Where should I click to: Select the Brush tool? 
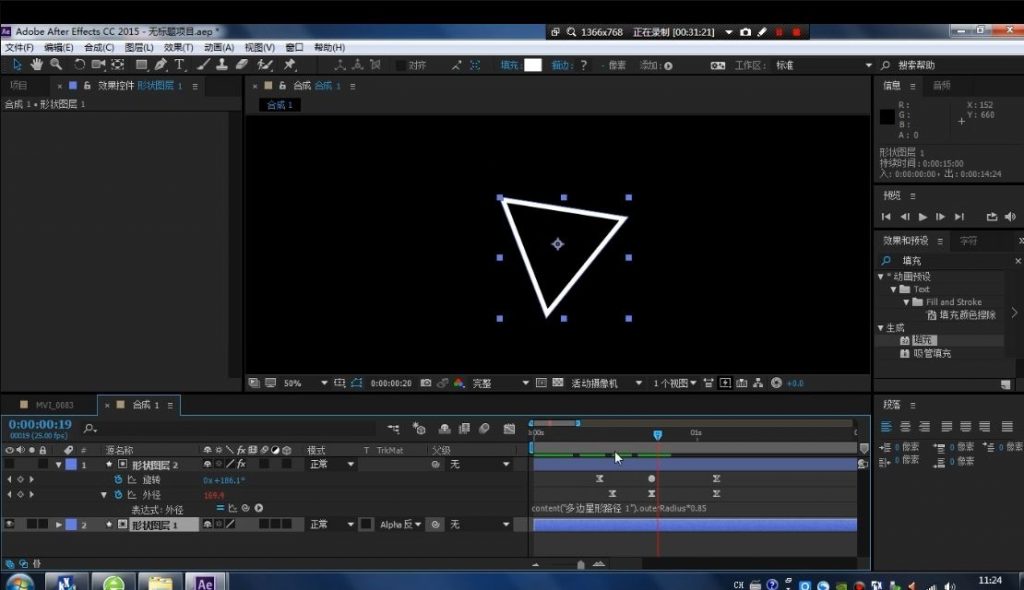click(203, 65)
